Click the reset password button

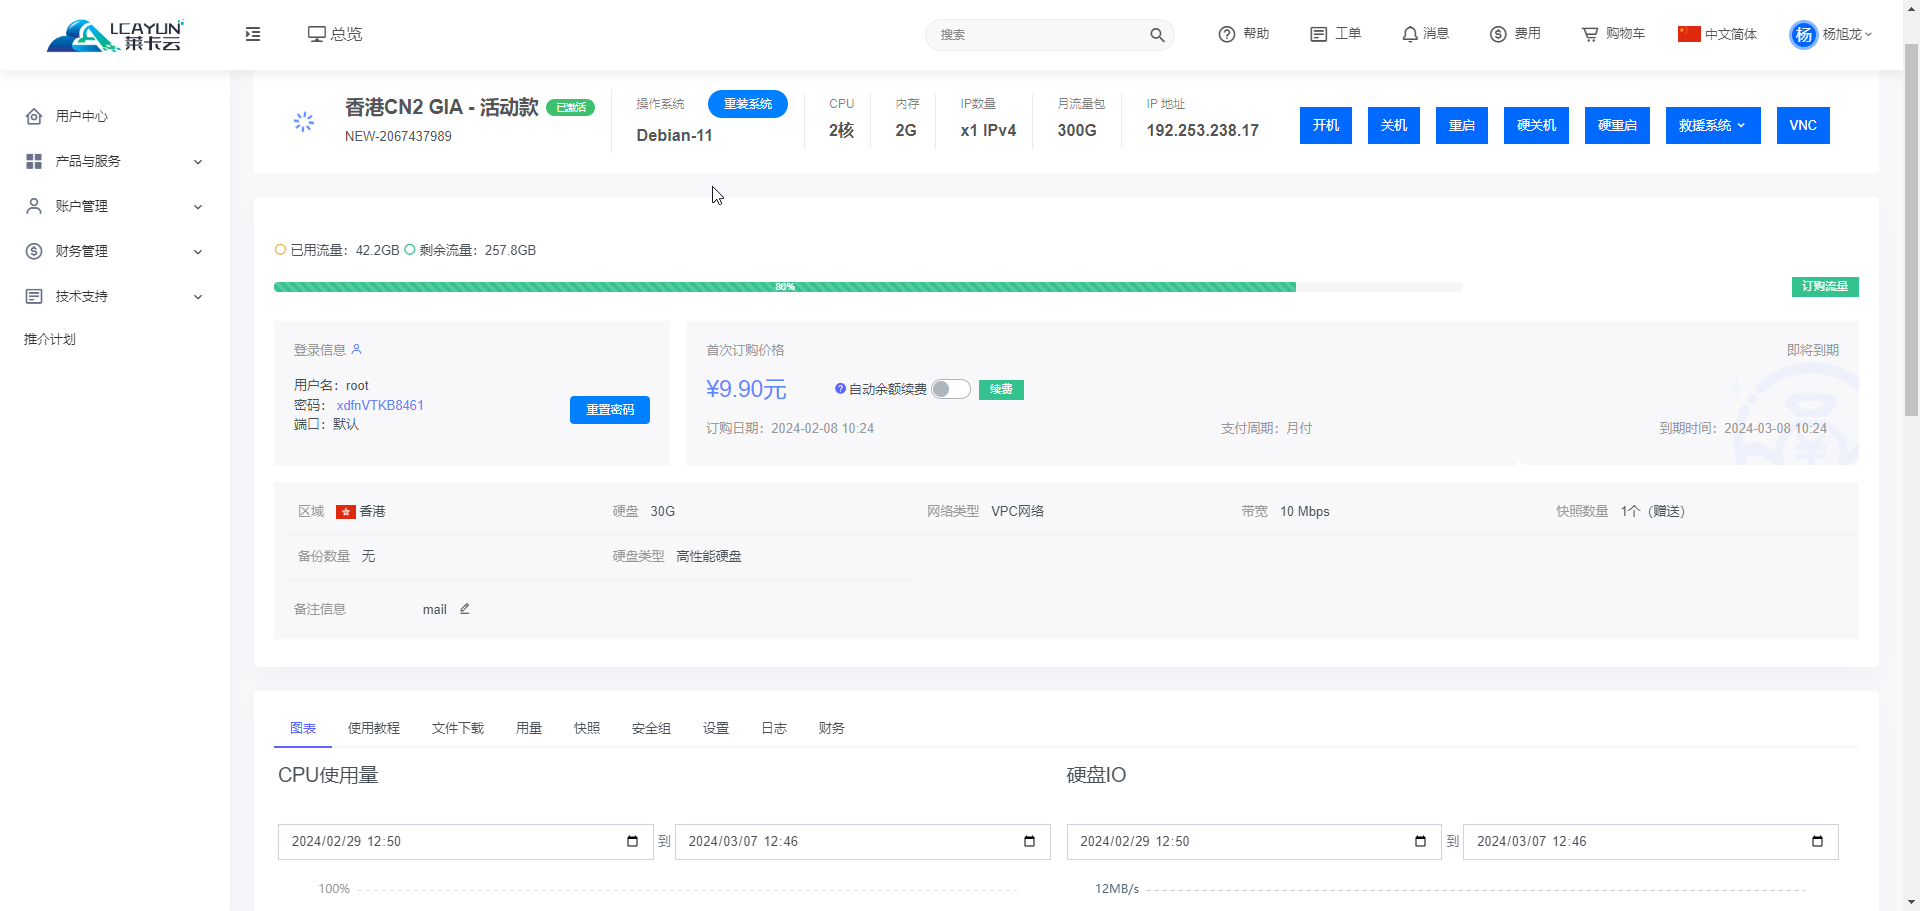pyautogui.click(x=609, y=410)
